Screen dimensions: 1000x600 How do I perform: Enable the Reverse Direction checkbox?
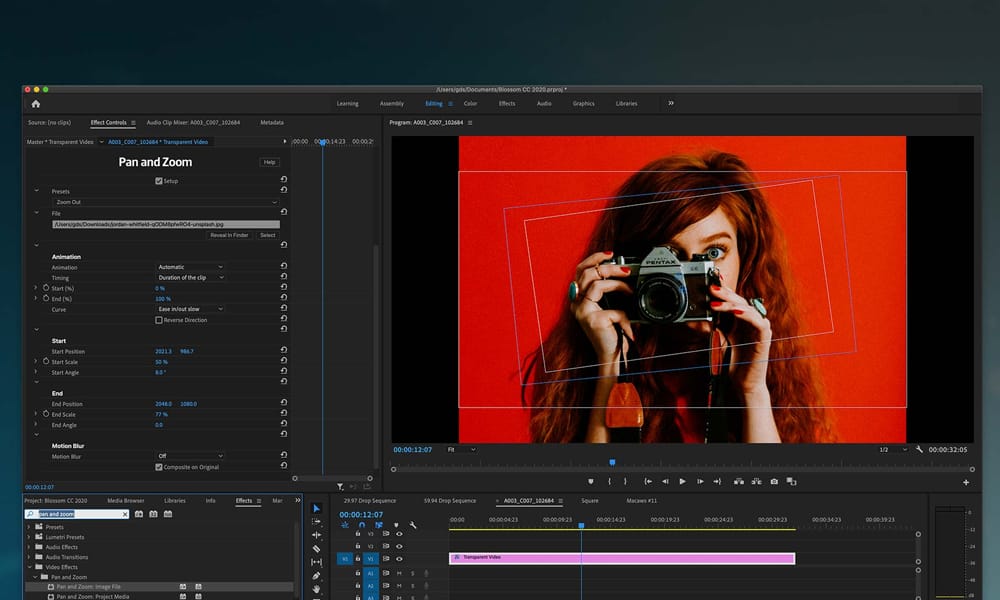coord(159,320)
